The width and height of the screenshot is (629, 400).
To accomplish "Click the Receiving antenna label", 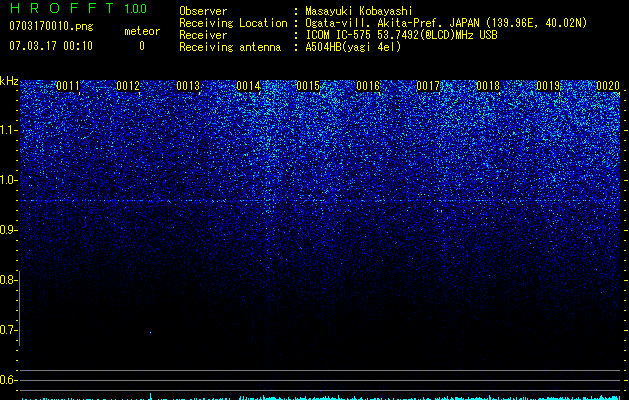I will coord(230,47).
